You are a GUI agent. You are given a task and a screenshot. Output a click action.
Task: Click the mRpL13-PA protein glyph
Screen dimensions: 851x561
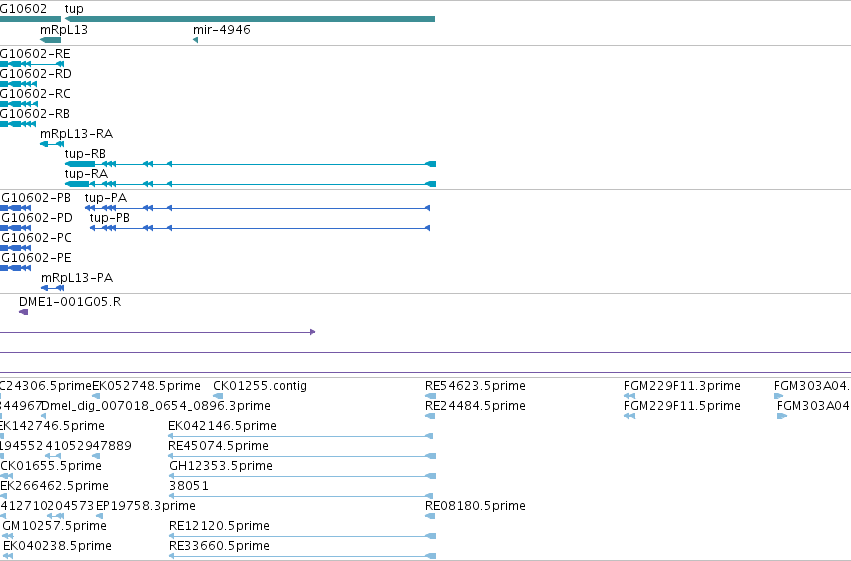pos(53,288)
